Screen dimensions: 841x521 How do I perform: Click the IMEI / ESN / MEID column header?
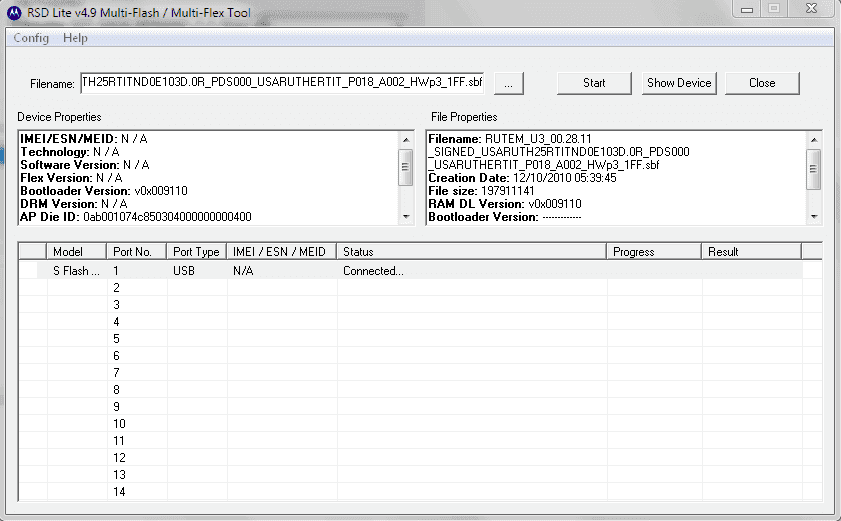(282, 252)
